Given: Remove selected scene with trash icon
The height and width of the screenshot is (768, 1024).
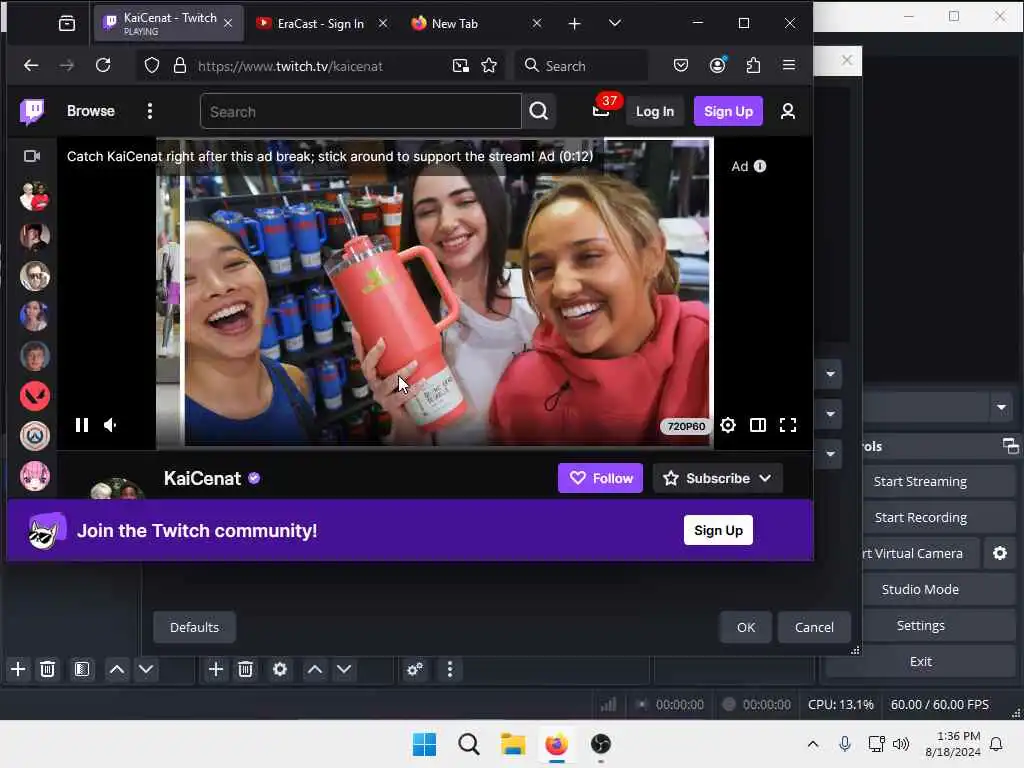Looking at the screenshot, I should tap(47, 669).
